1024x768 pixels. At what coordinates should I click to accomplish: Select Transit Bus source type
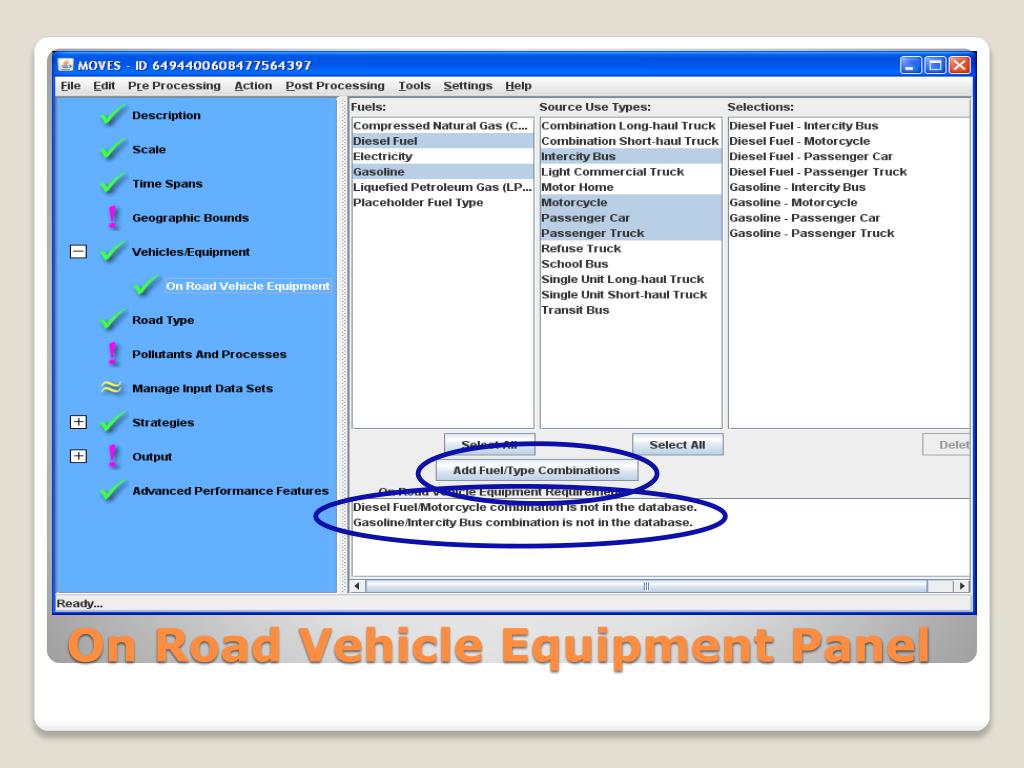[631, 310]
